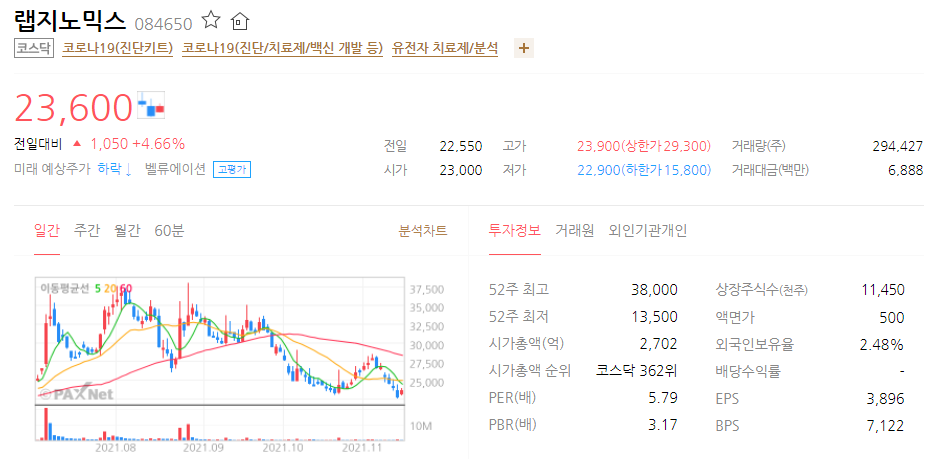Click the 외국인보유율 value 2.48%
The image size is (935, 471).
pyautogui.click(x=882, y=345)
